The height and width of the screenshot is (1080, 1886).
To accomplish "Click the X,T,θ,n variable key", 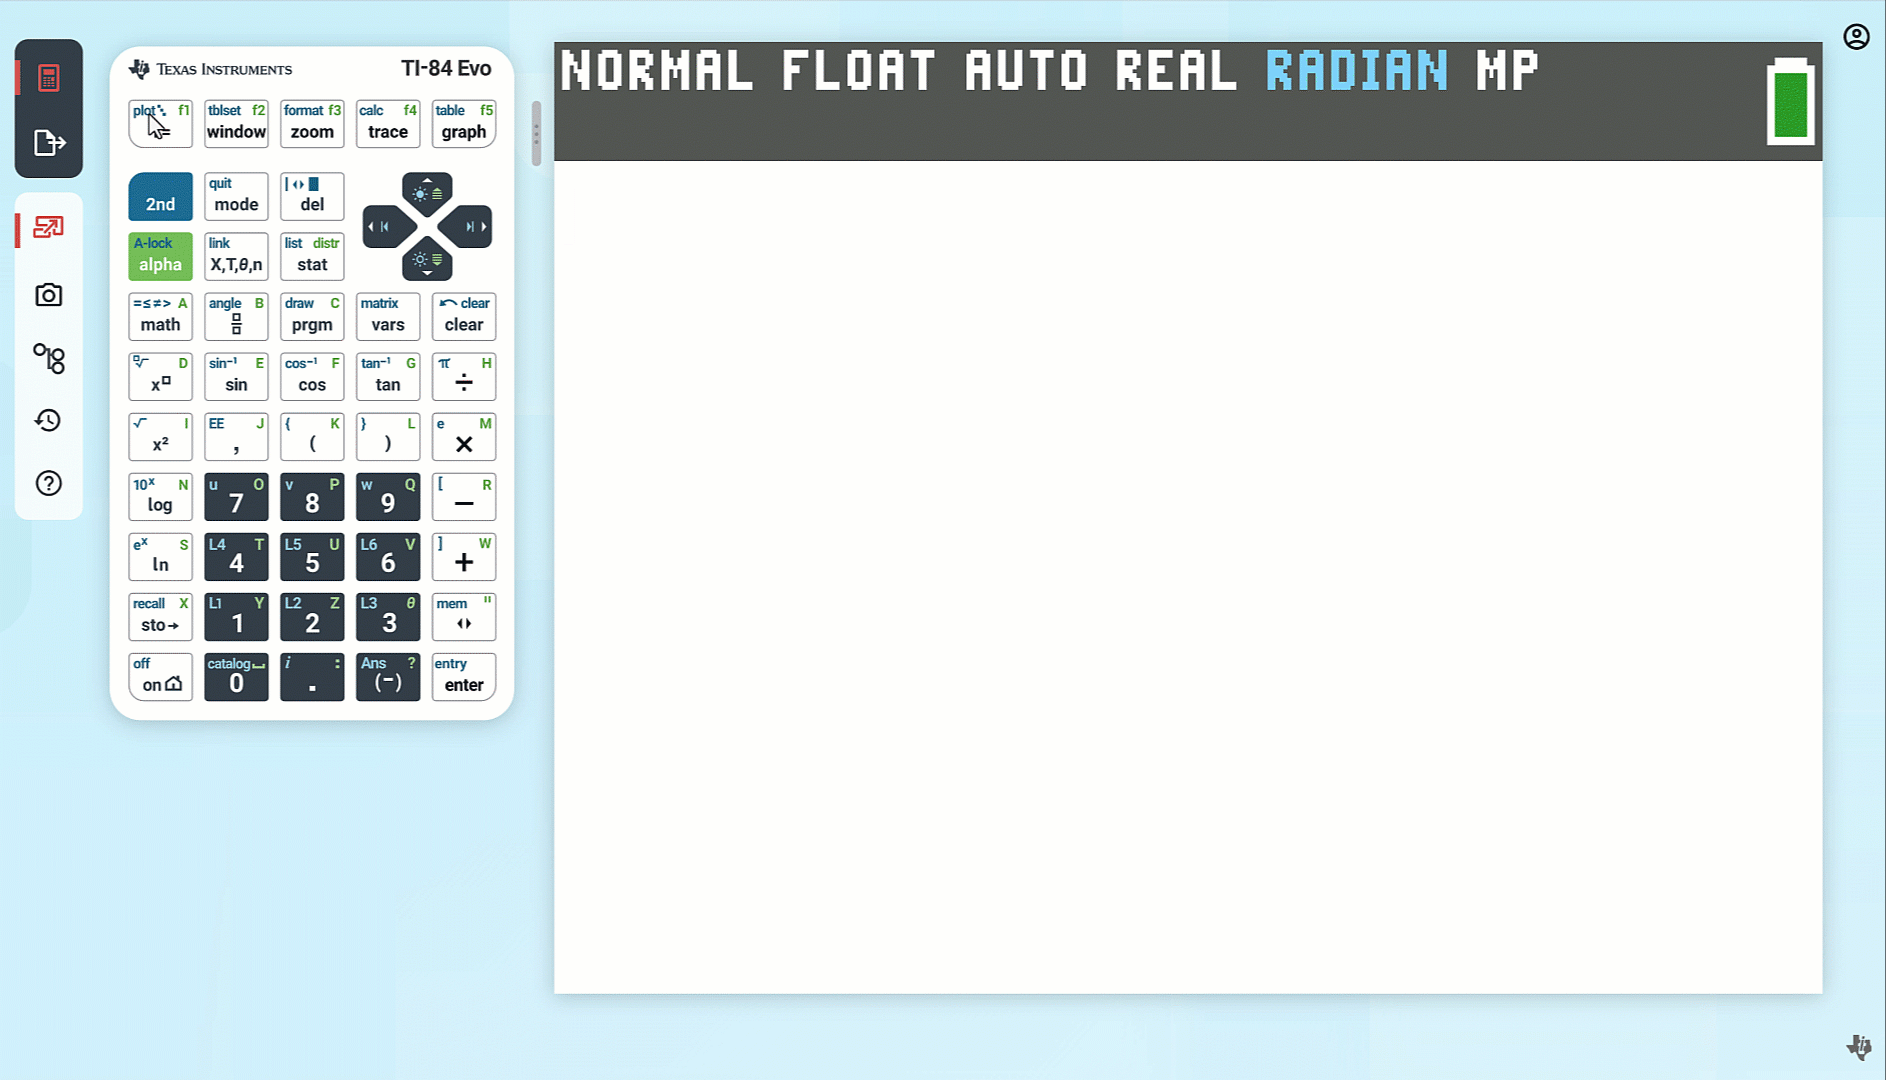I will point(236,256).
